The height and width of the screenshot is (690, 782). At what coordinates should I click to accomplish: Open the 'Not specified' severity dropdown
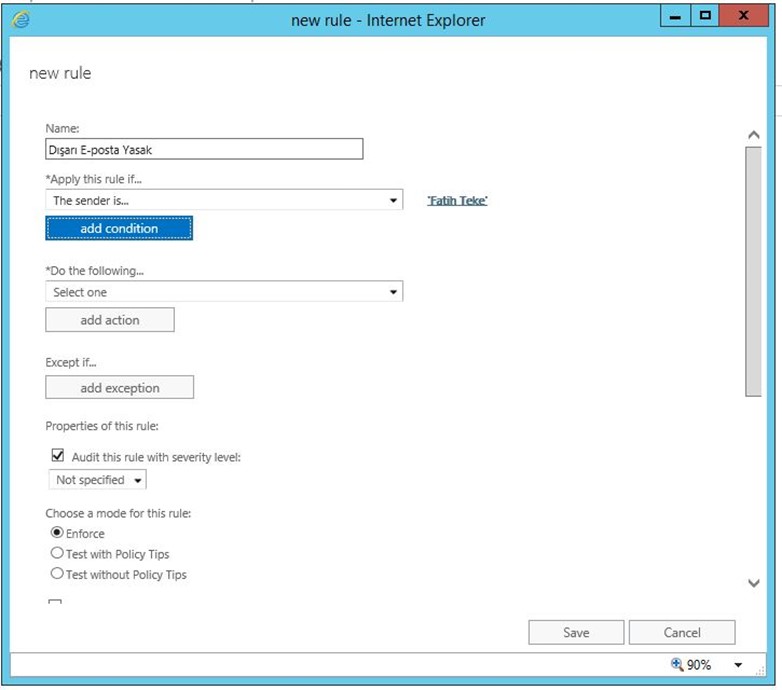pyautogui.click(x=98, y=480)
